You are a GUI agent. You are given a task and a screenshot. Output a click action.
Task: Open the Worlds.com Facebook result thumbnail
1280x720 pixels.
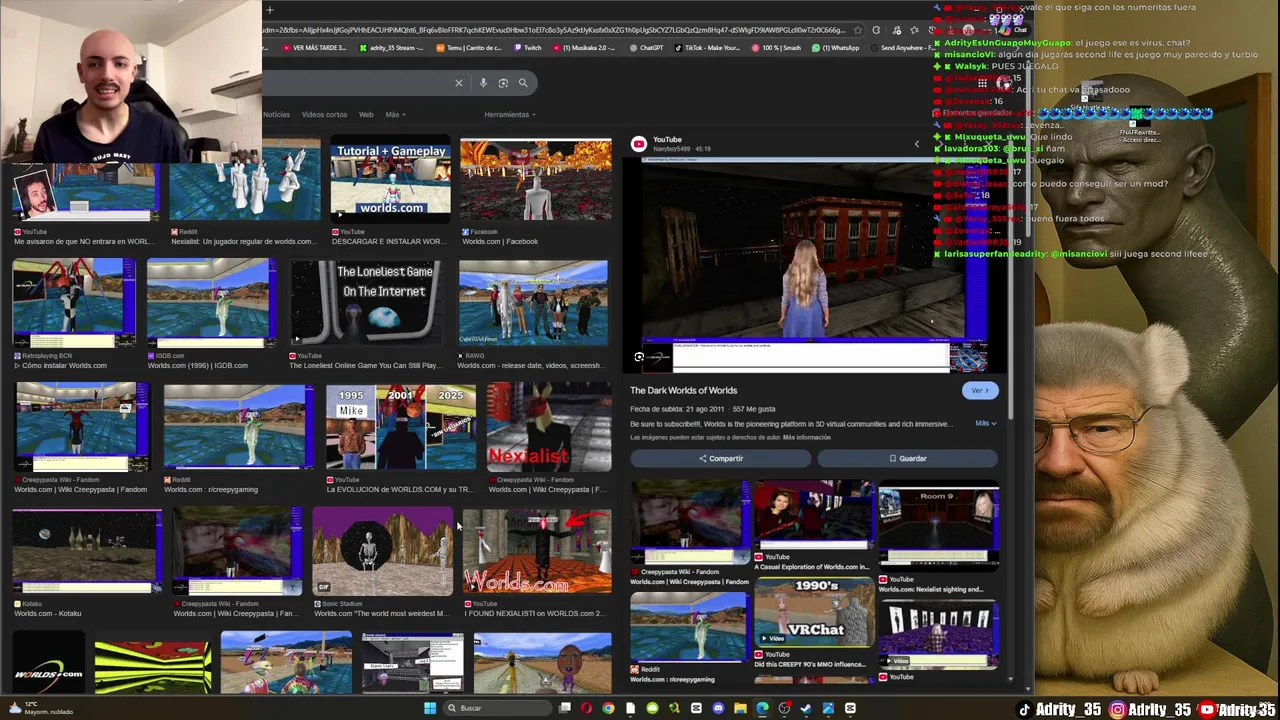pyautogui.click(x=536, y=180)
